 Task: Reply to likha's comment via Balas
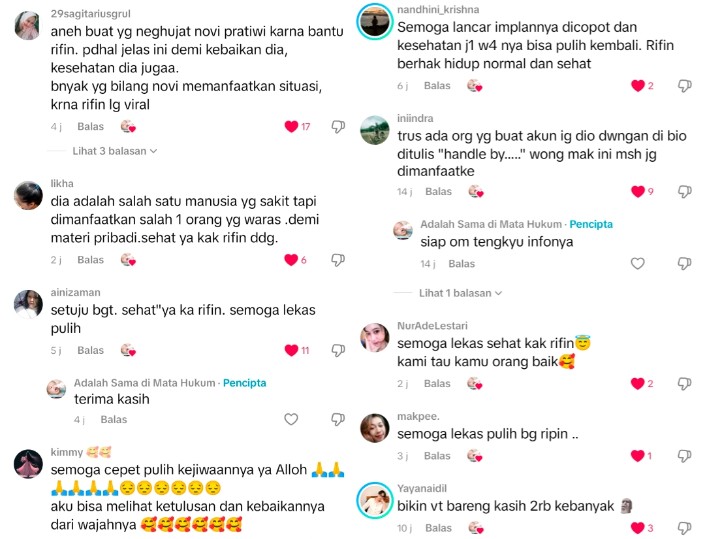[90, 260]
